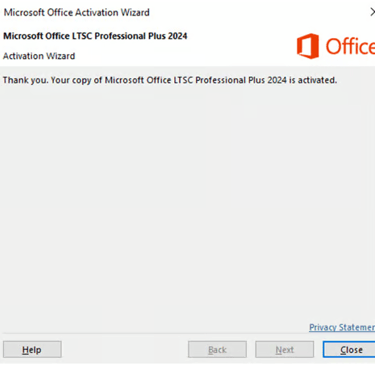Finish by clicking the Close button
This screenshot has width=375, height=366.
click(349, 349)
